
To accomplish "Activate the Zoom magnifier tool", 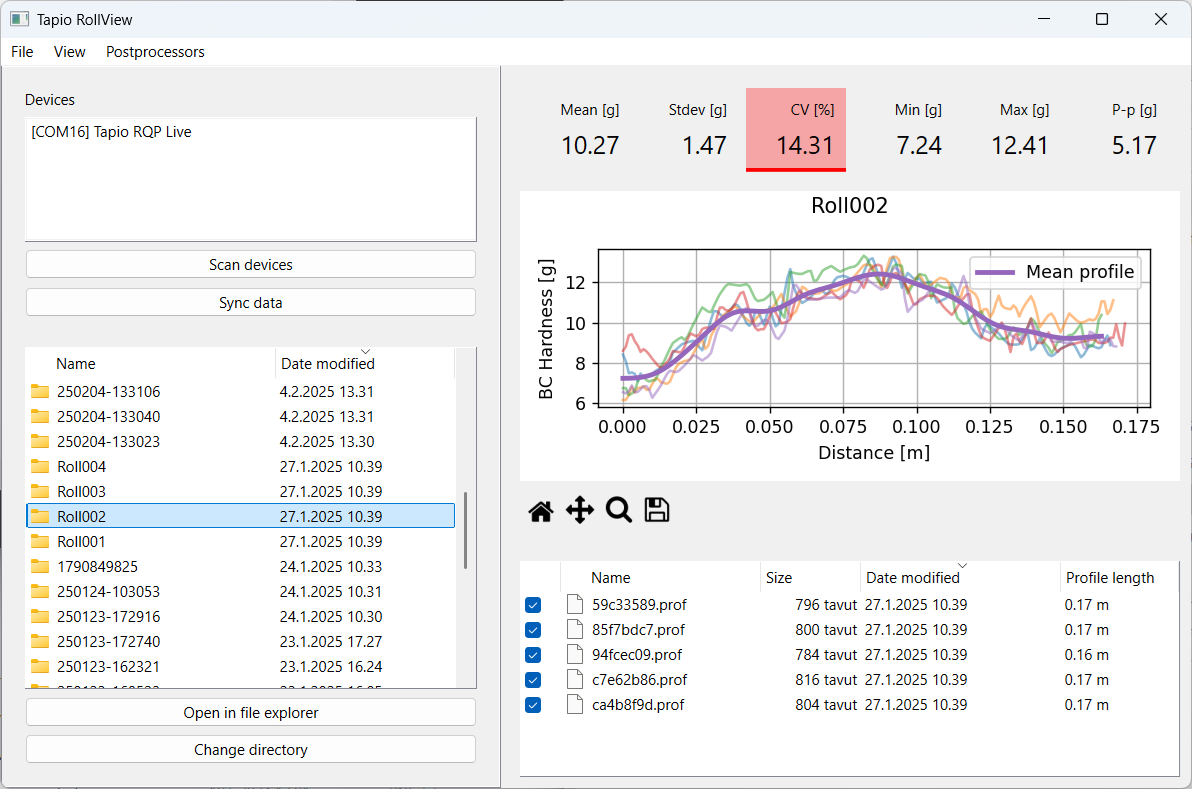I will coord(619,511).
